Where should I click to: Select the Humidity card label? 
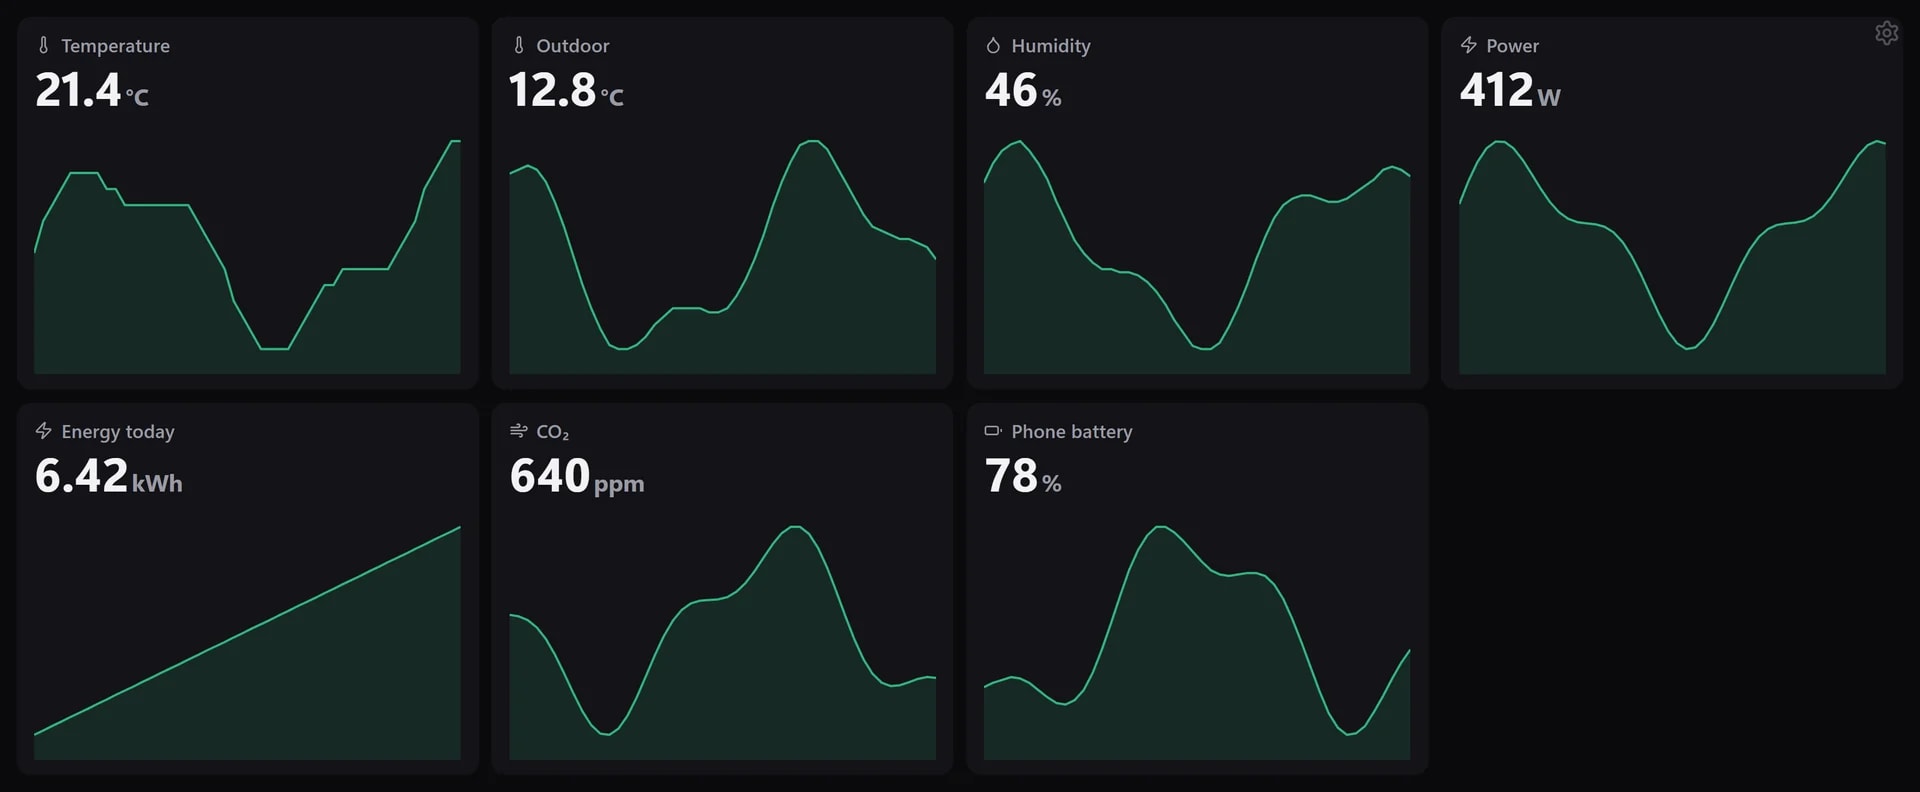pyautogui.click(x=1051, y=46)
